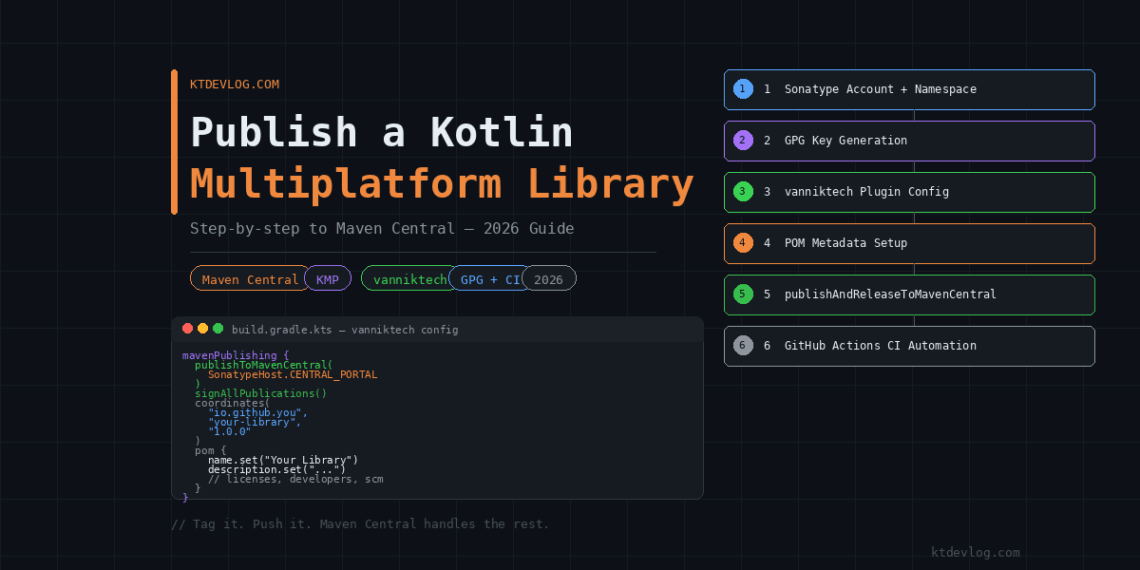1140x570 pixels.
Task: Click the 'Multiplatform Library' heading
Action: [441, 184]
